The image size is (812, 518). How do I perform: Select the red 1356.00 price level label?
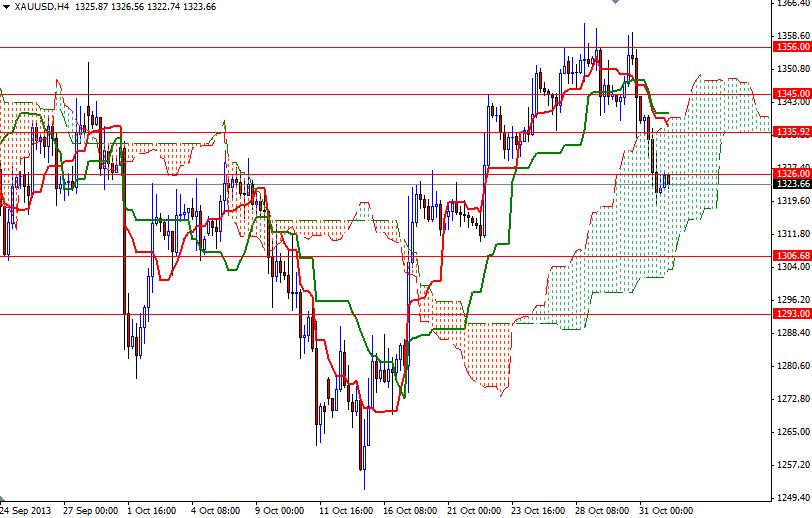(x=791, y=46)
